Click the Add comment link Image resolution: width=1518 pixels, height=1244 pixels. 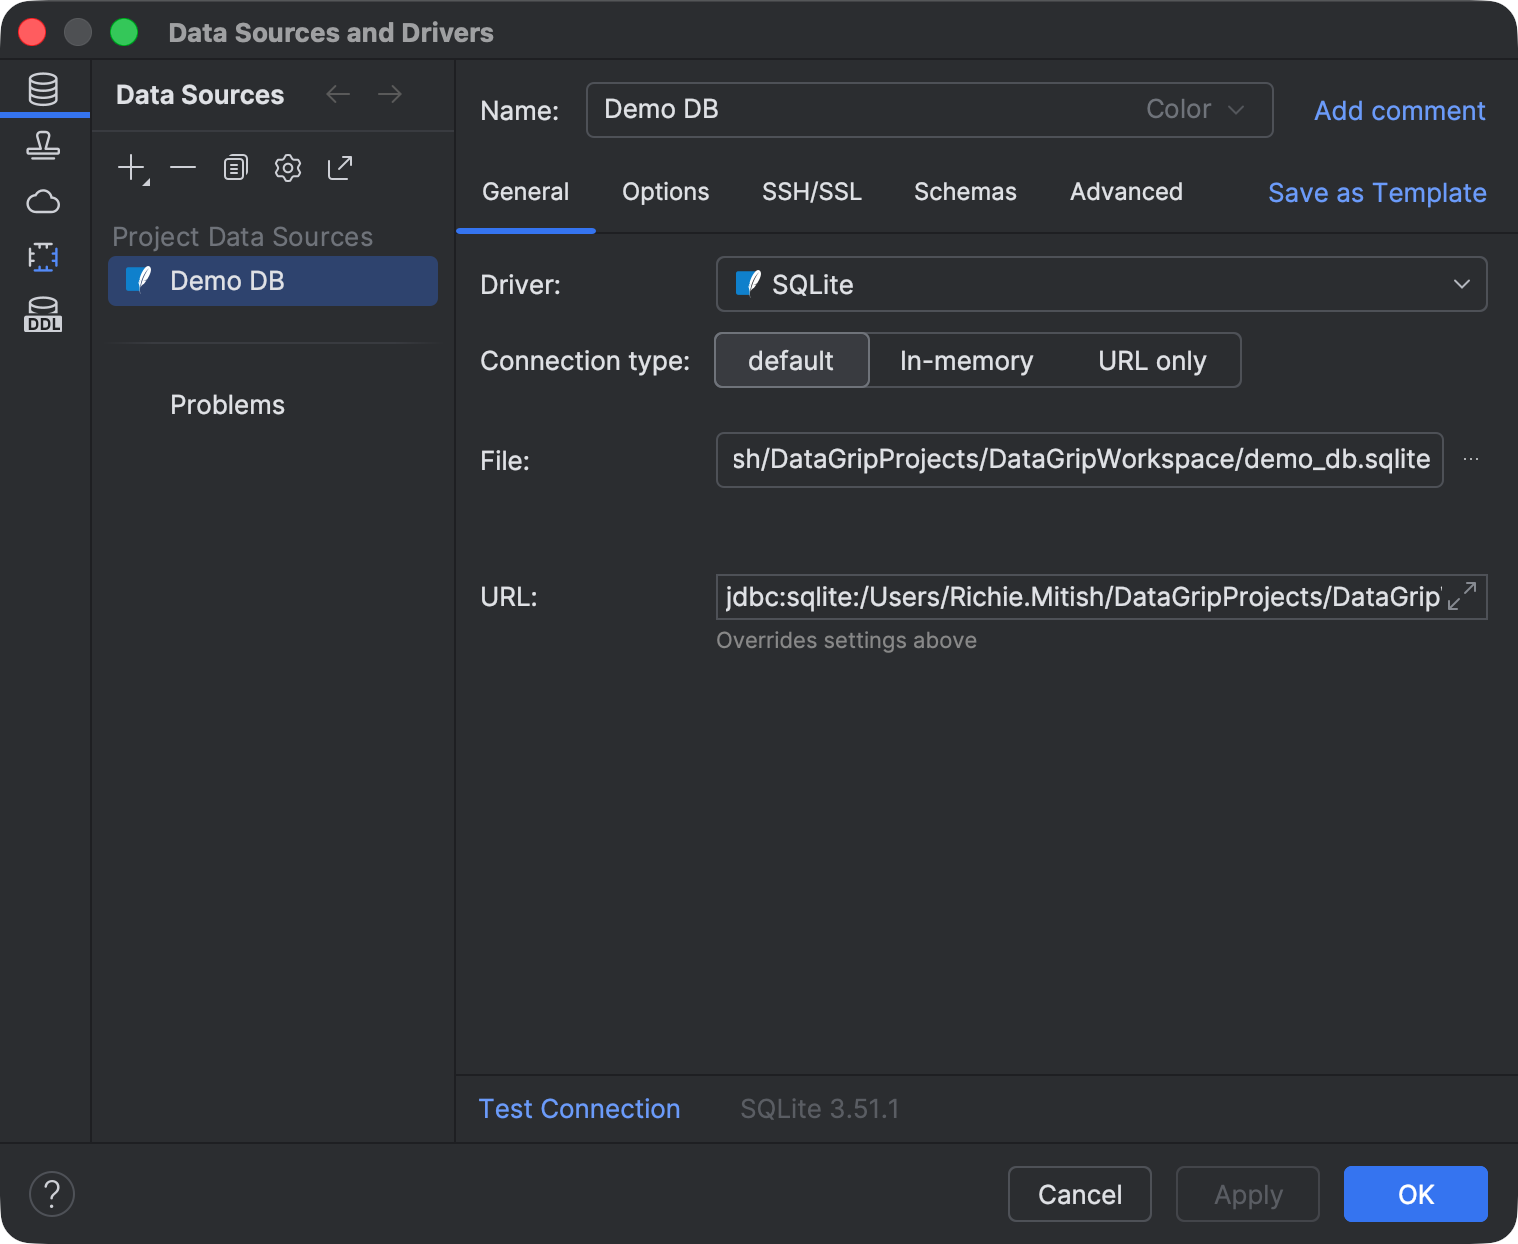pyautogui.click(x=1399, y=110)
